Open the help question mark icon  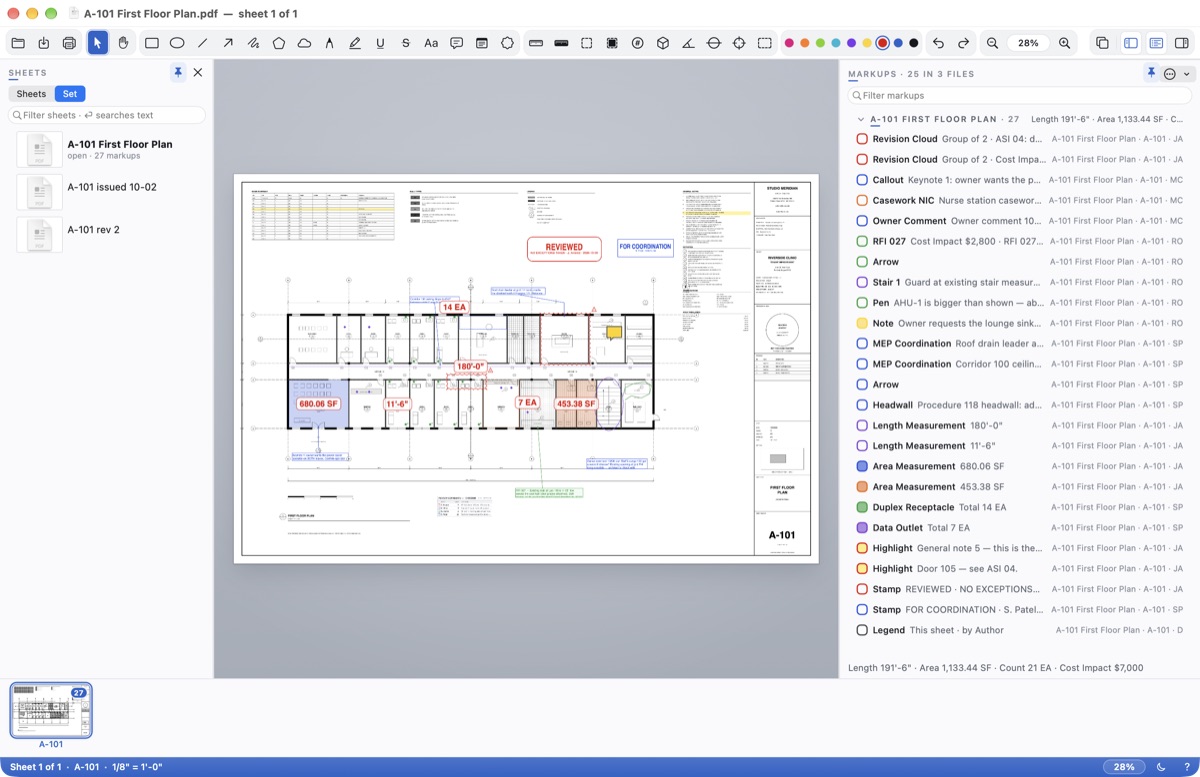click(1187, 767)
